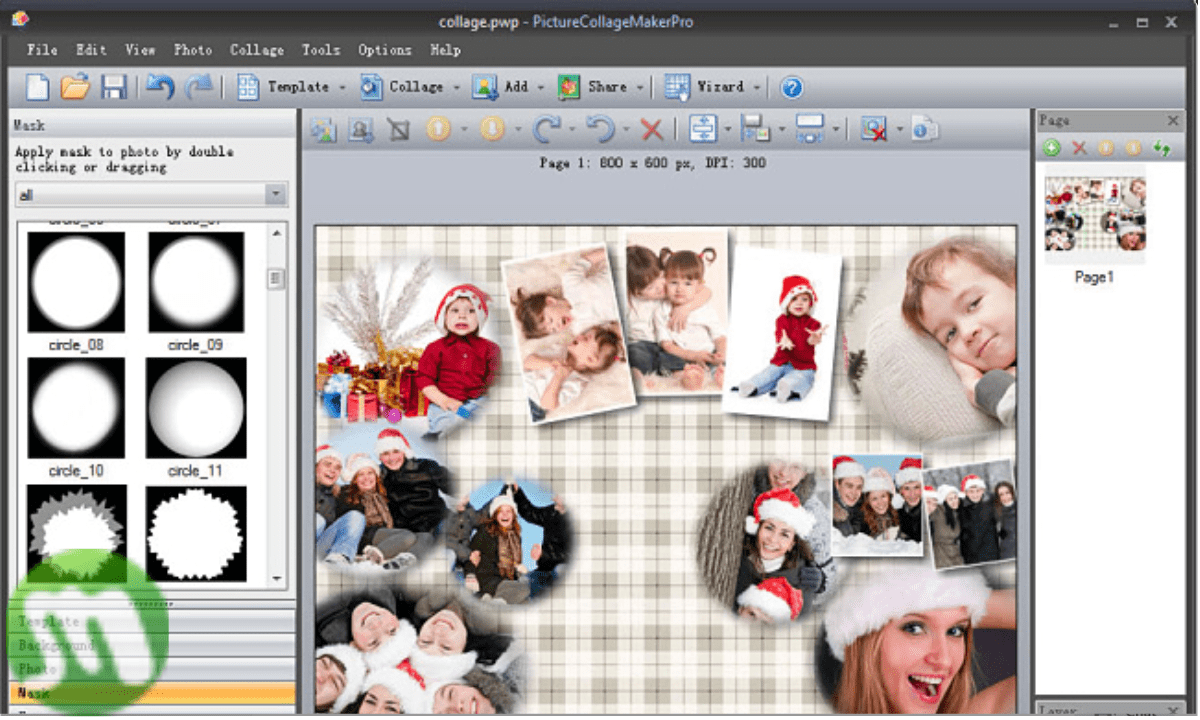Open the Options menu

point(385,50)
